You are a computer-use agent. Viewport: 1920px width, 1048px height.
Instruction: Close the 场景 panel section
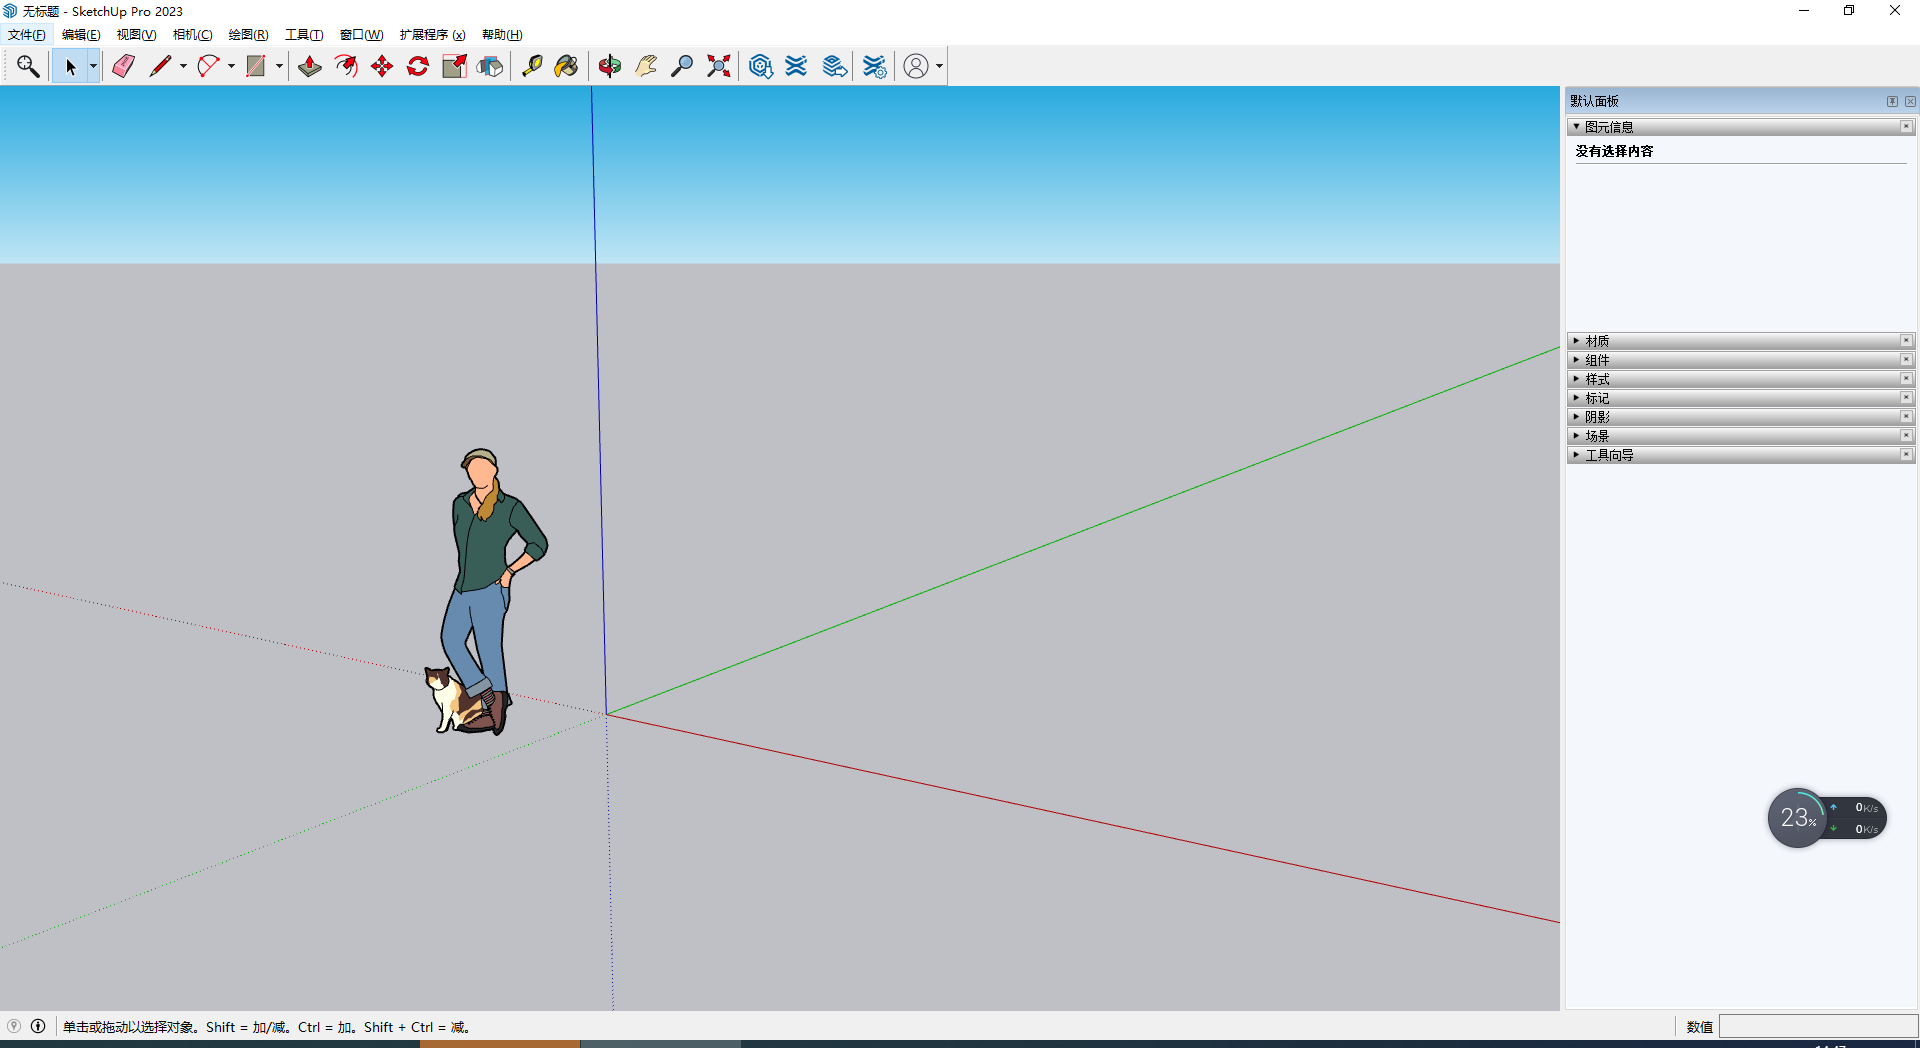1906,436
